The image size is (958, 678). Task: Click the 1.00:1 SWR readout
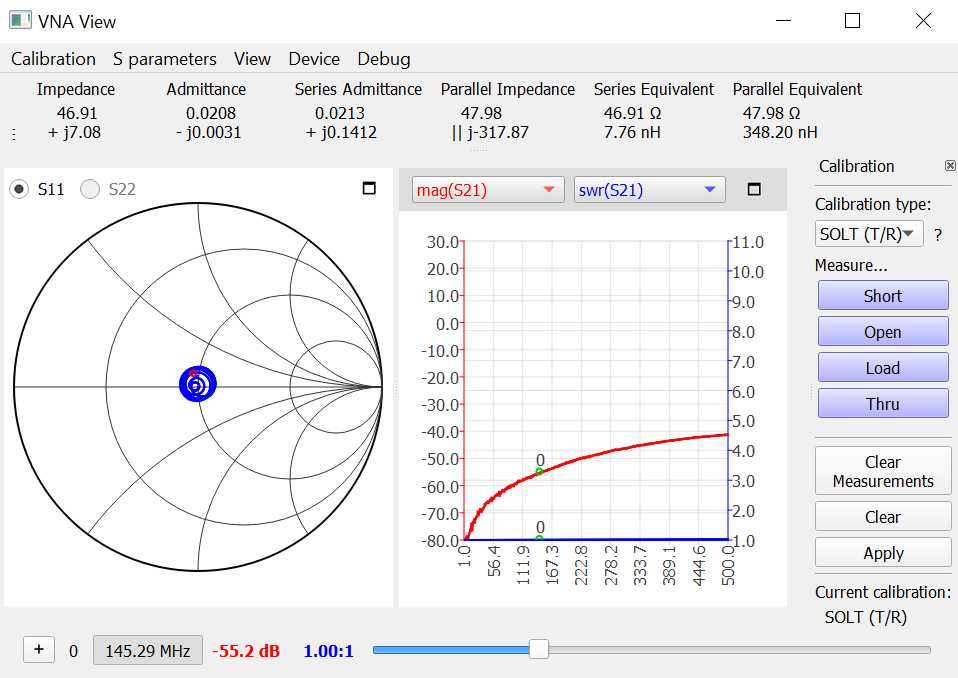pyautogui.click(x=328, y=651)
